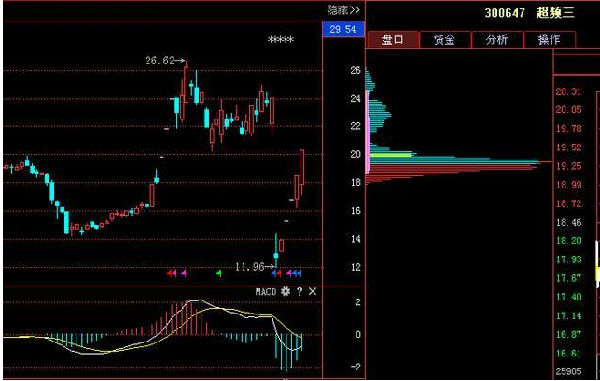
Task: Open the 操作 tab
Action: 549,39
